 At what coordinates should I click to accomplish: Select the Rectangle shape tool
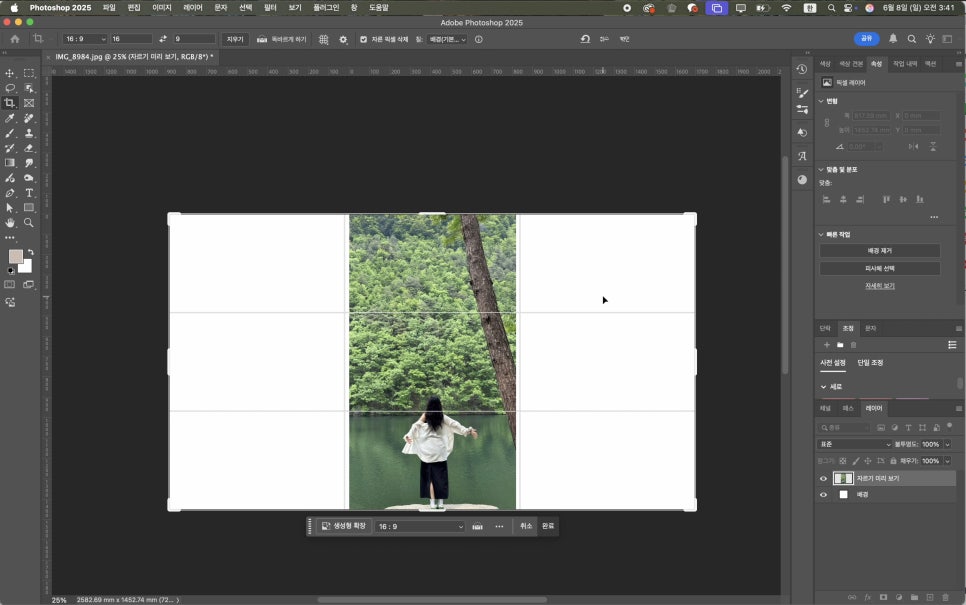click(29, 208)
